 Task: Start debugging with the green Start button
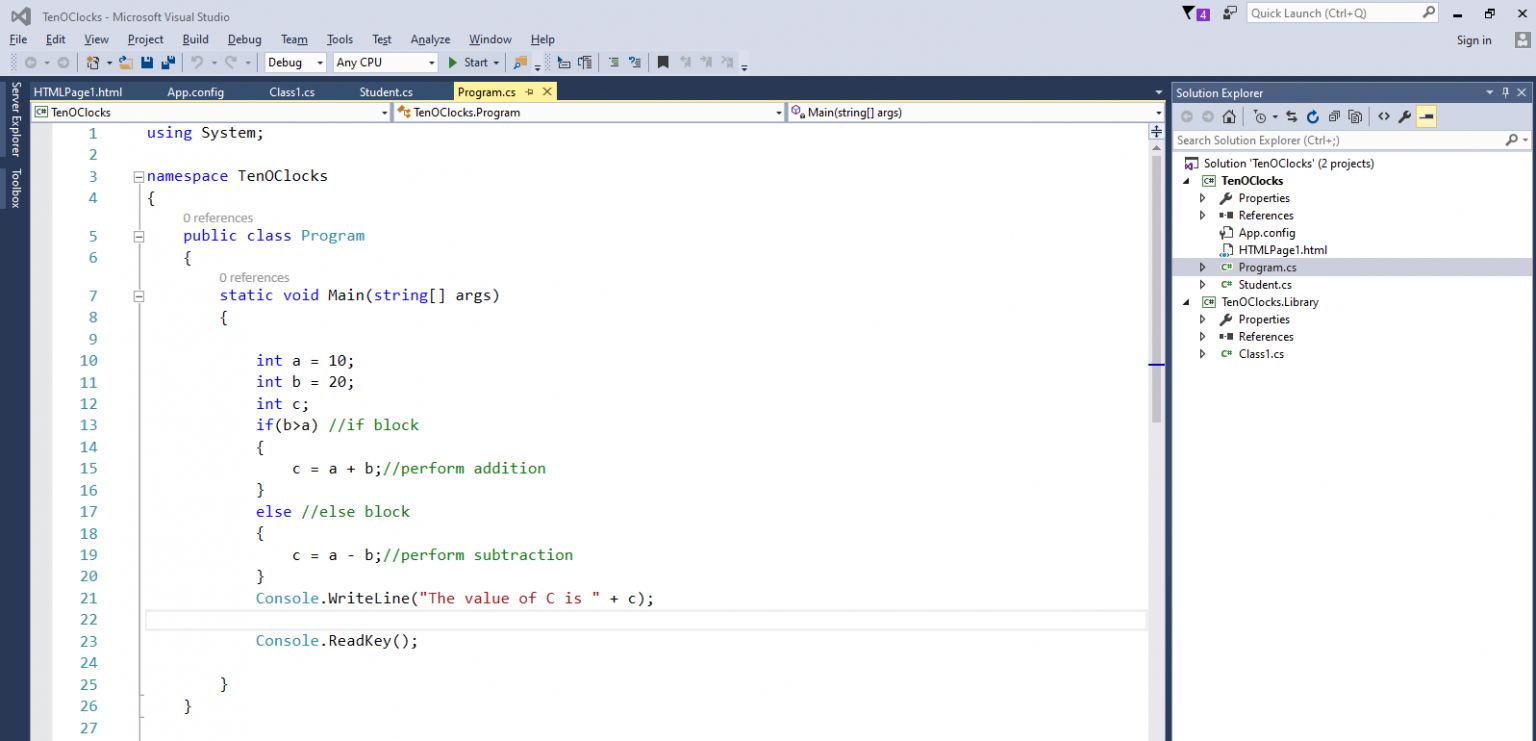point(472,62)
